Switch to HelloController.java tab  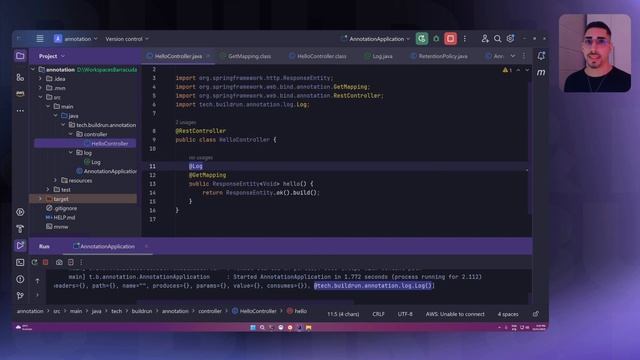pyautogui.click(x=178, y=56)
